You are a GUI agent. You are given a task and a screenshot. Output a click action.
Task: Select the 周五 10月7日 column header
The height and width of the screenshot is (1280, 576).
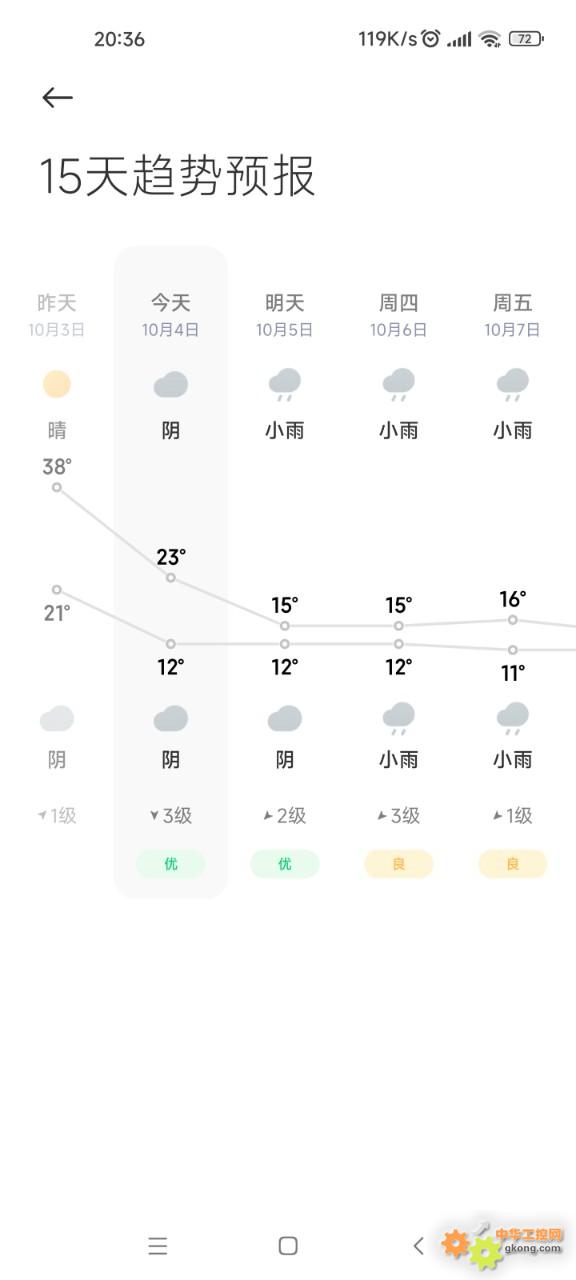(x=513, y=314)
